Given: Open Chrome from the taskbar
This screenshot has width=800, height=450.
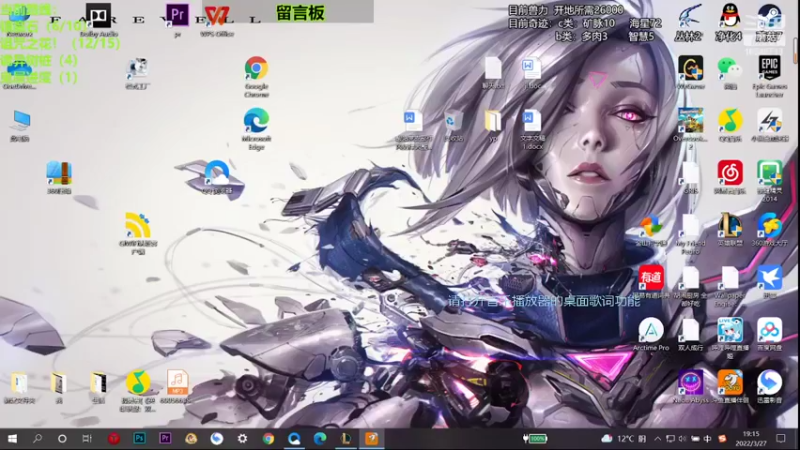Looking at the screenshot, I should click(x=268, y=439).
